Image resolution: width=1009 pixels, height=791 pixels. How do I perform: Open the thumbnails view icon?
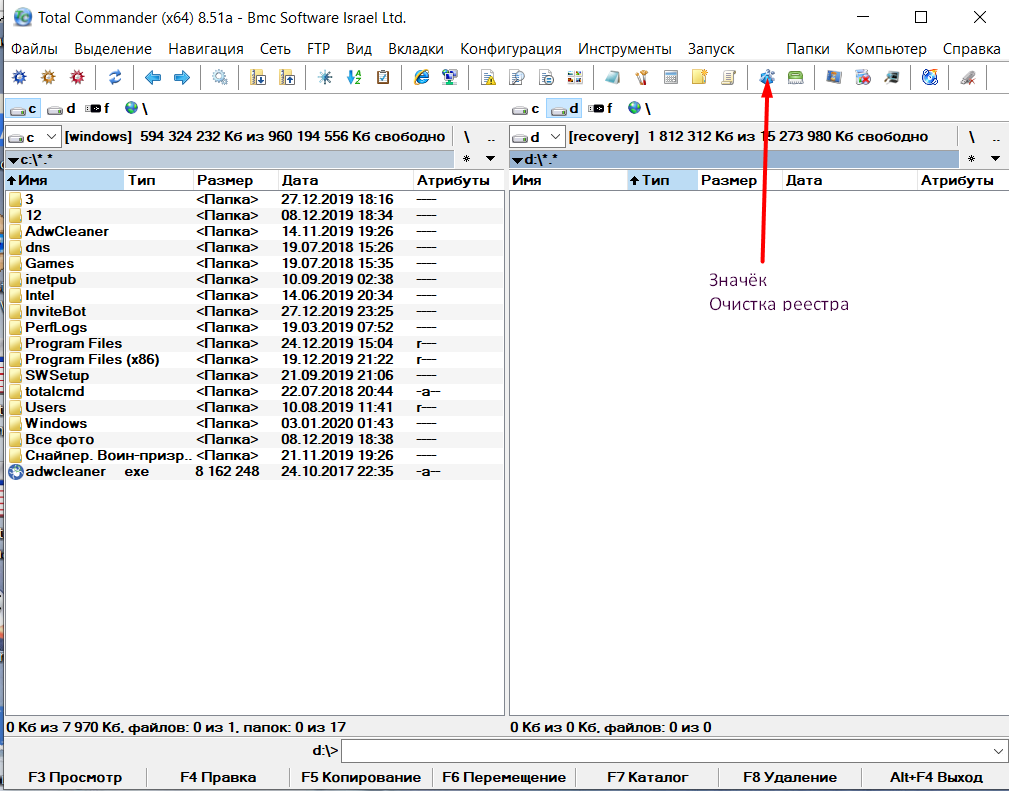[x=575, y=78]
